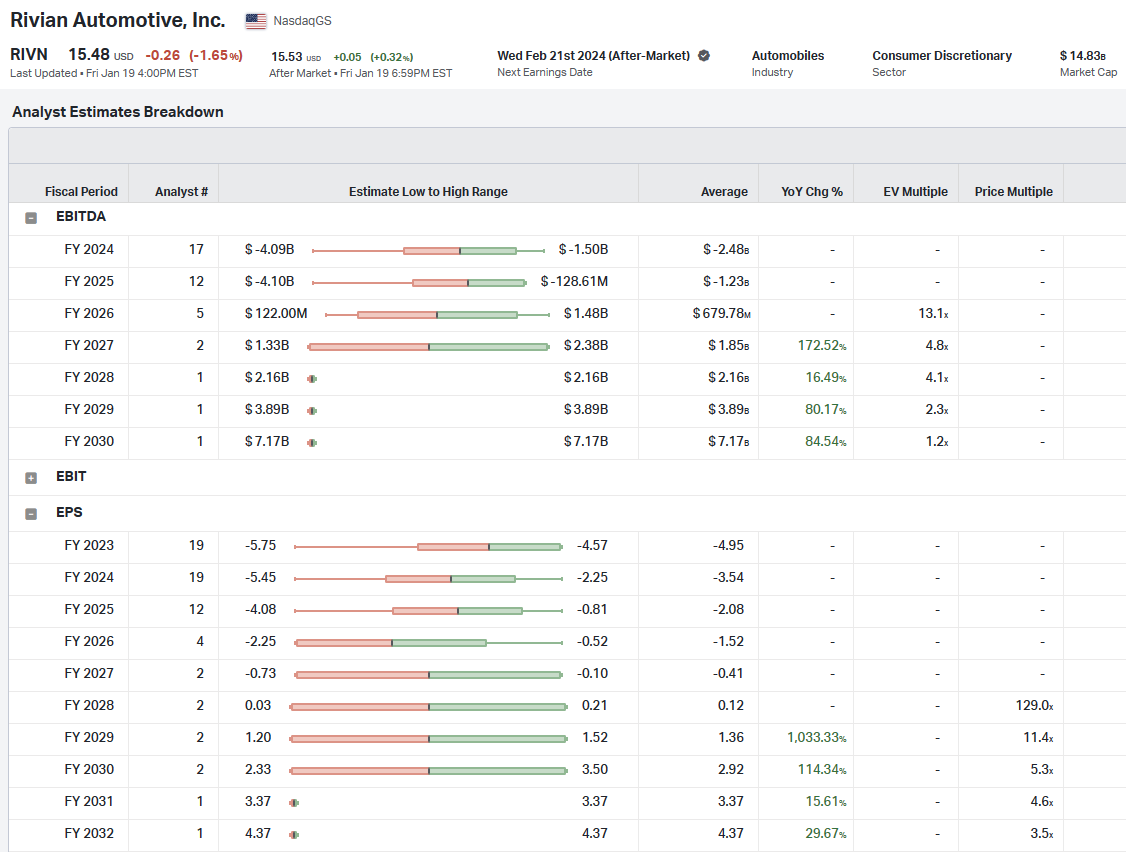Collapse the EPS section
The width and height of the screenshot is (1126, 852).
click(31, 514)
